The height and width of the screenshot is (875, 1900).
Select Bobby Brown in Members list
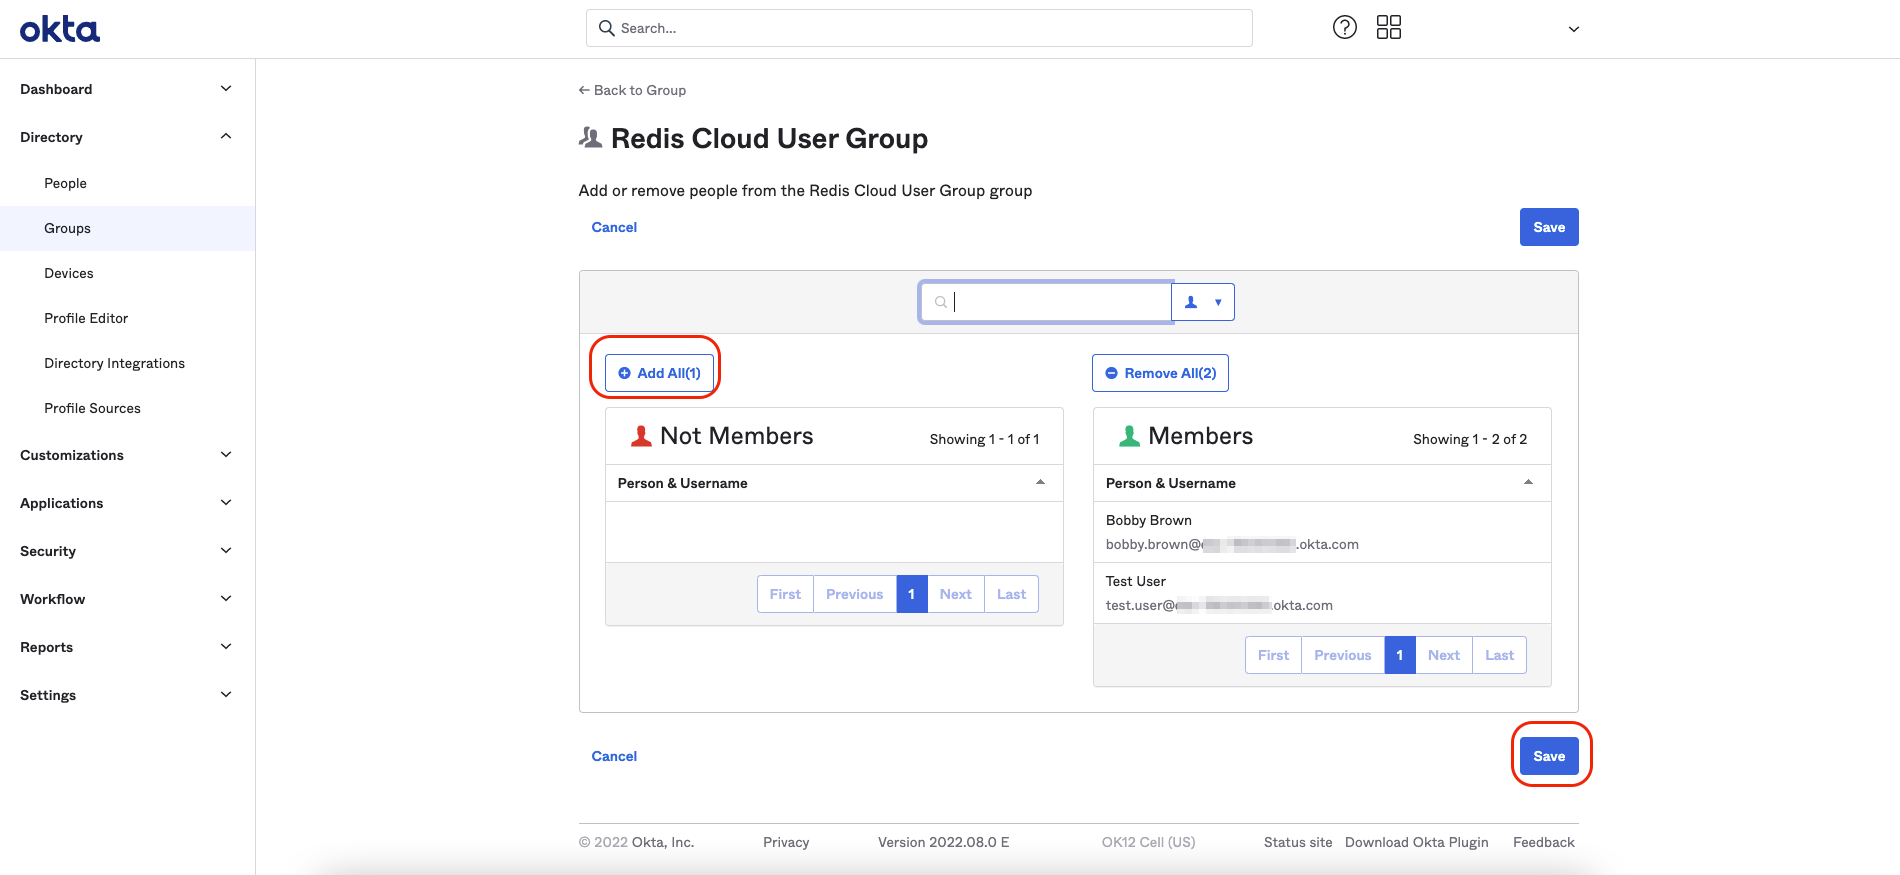coord(1149,521)
